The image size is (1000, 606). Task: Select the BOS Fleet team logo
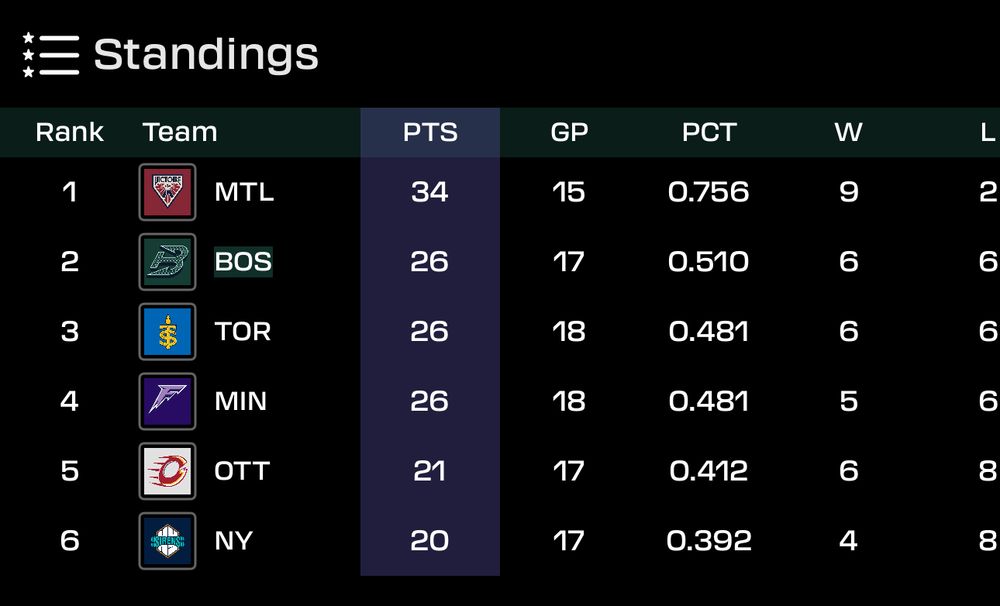pos(166,261)
